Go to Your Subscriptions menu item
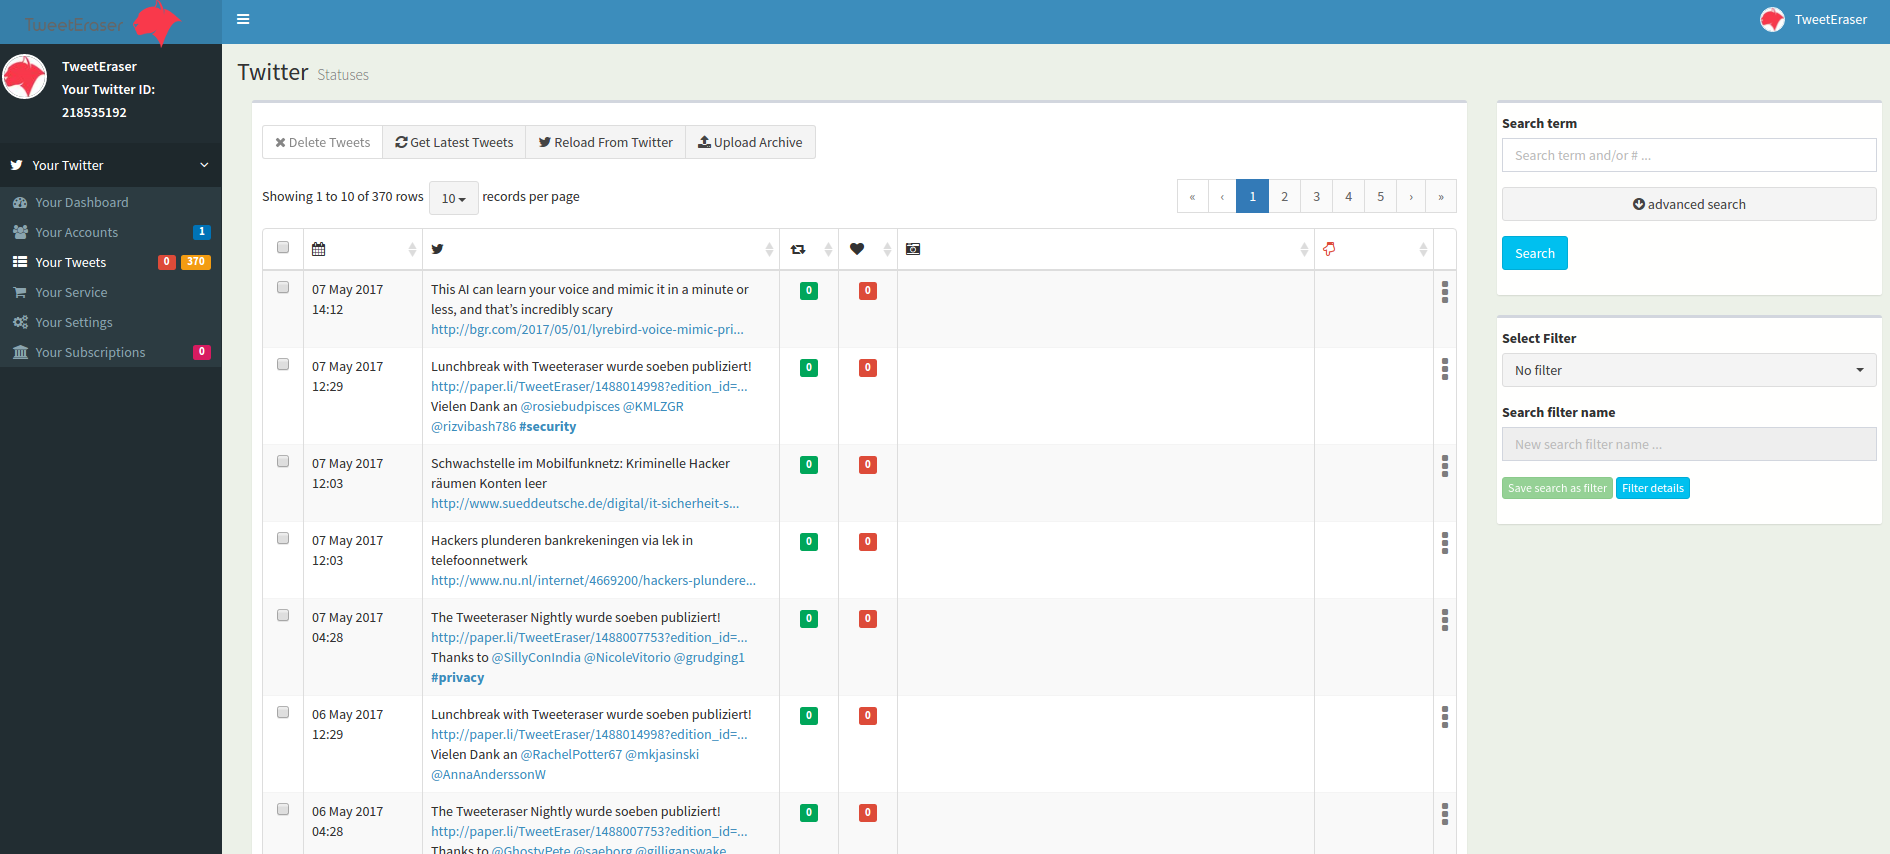The width and height of the screenshot is (1890, 854). click(90, 352)
